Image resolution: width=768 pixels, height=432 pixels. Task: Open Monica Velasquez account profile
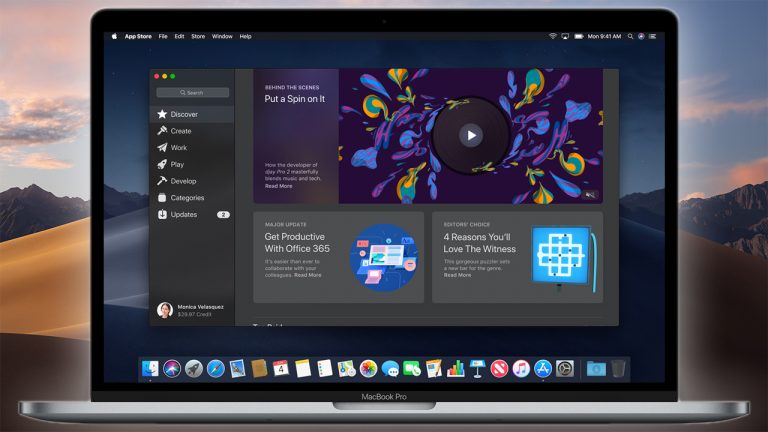191,310
